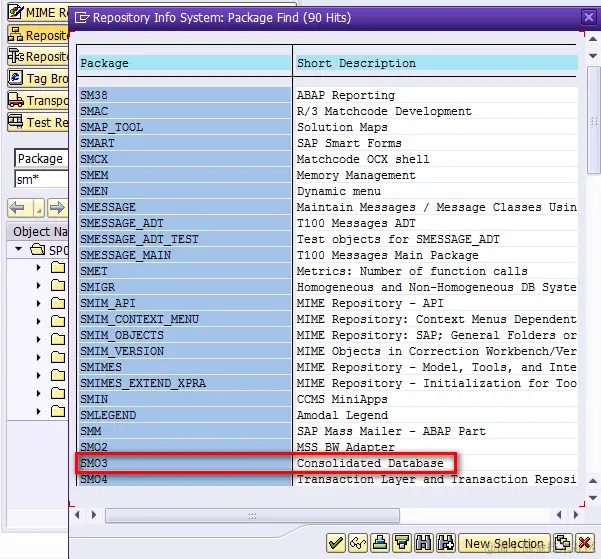Open the Transport Organizer button
The image size is (601, 559).
[x=38, y=100]
